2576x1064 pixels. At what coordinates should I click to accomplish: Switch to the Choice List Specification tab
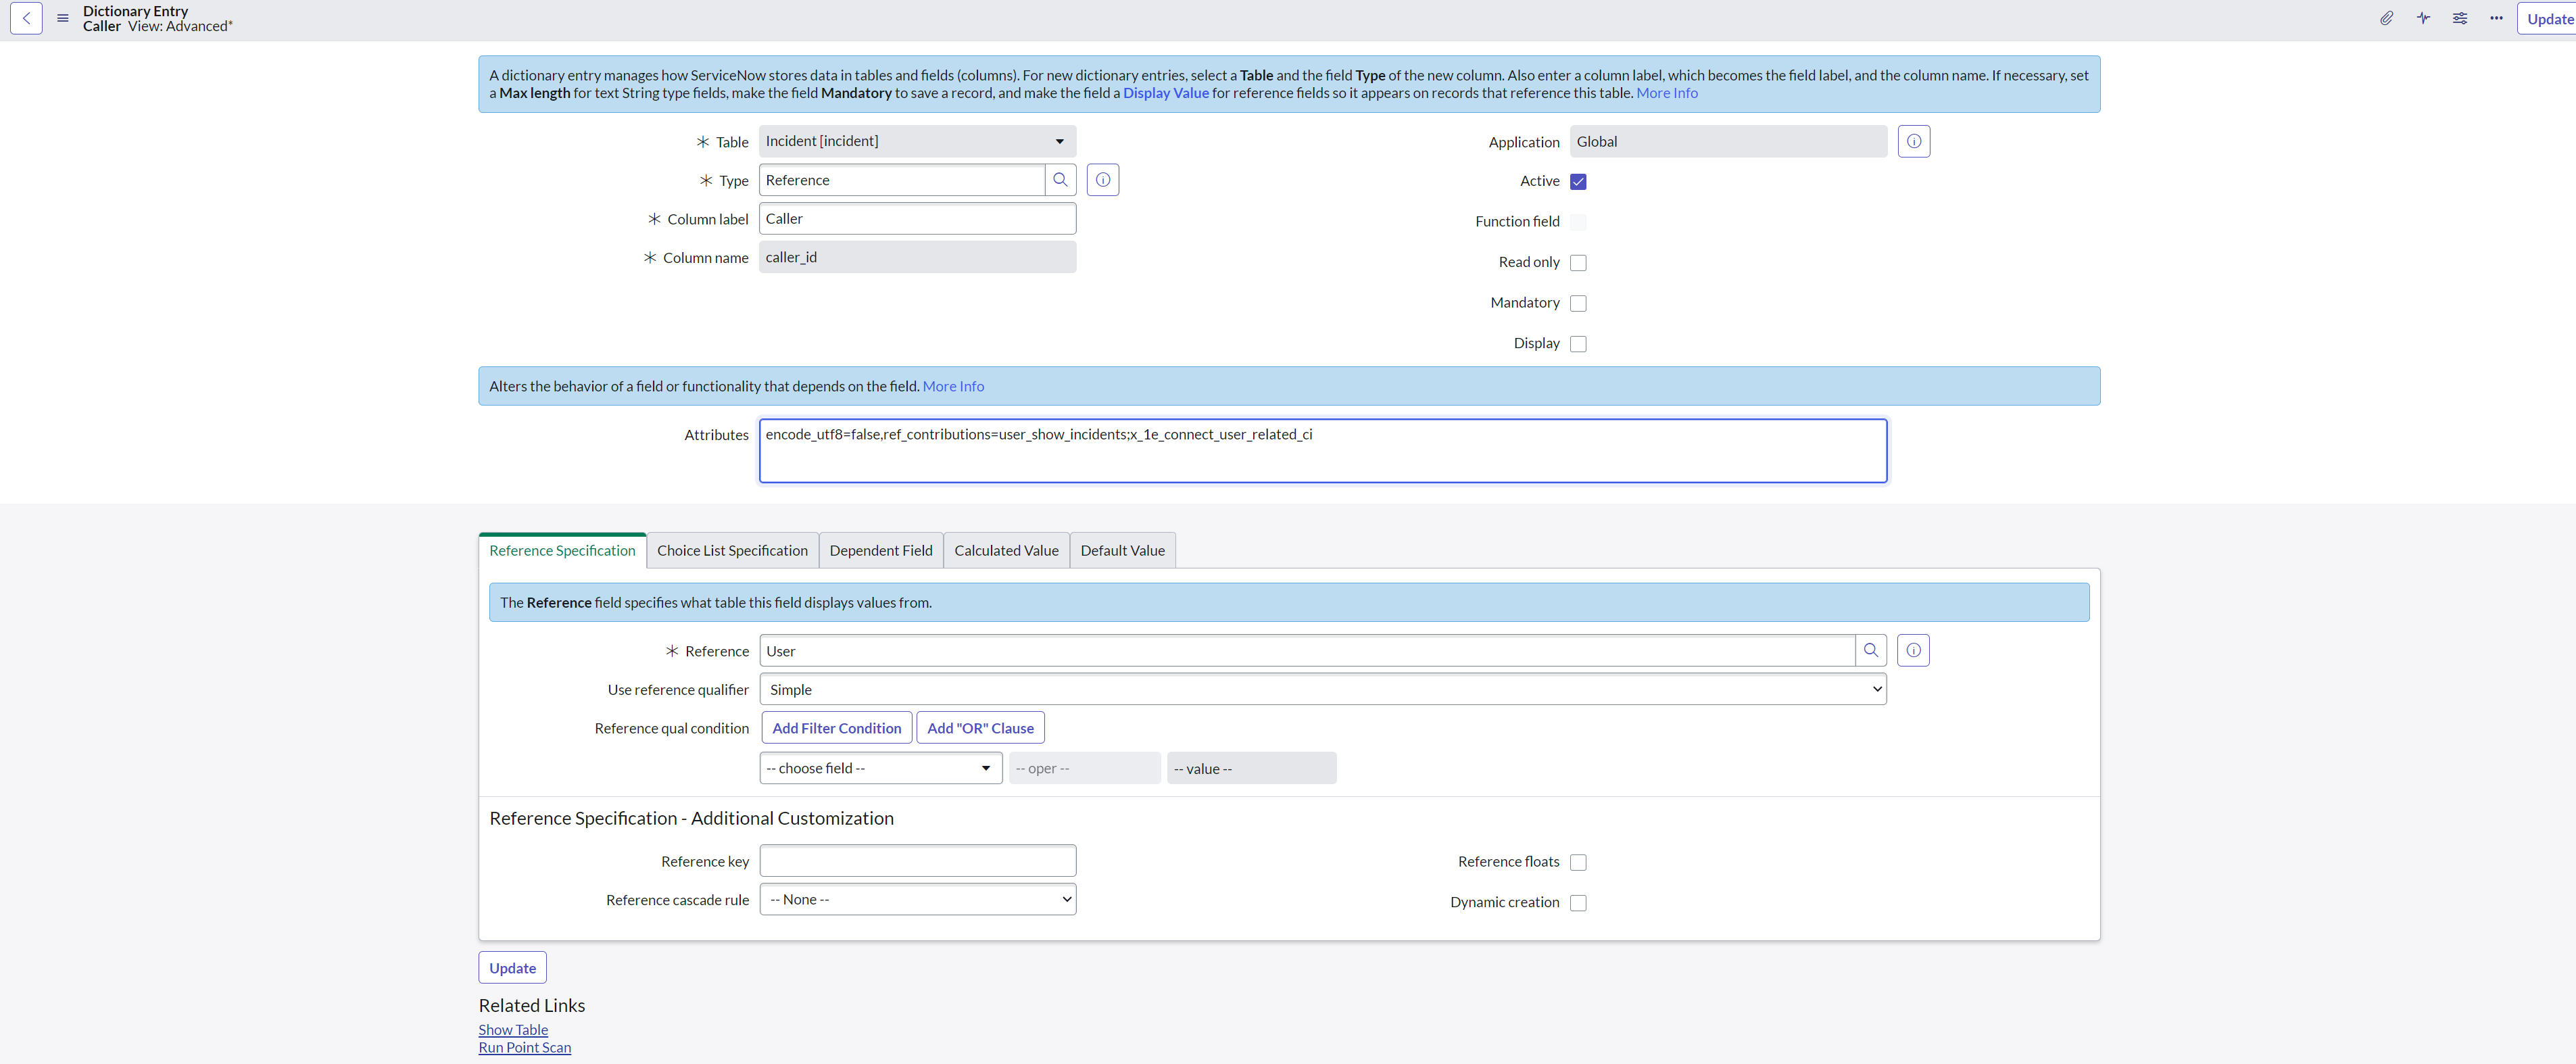(732, 550)
